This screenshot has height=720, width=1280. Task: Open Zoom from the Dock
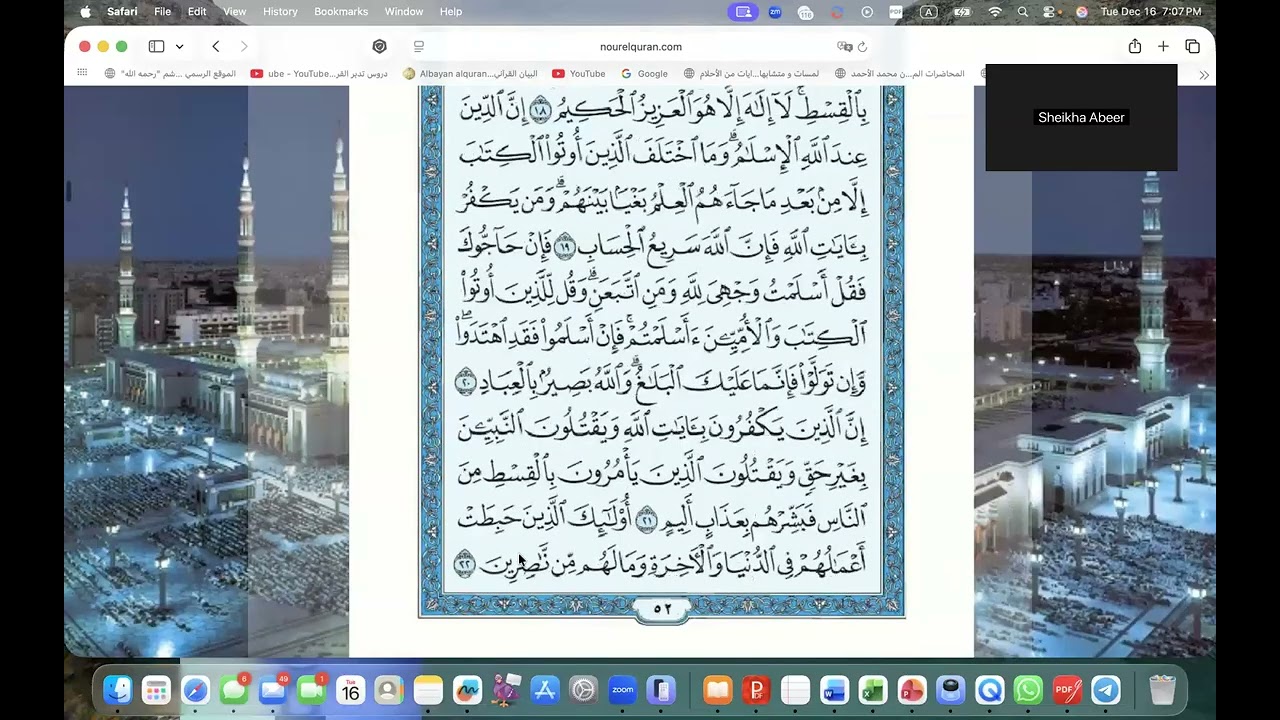[622, 690]
